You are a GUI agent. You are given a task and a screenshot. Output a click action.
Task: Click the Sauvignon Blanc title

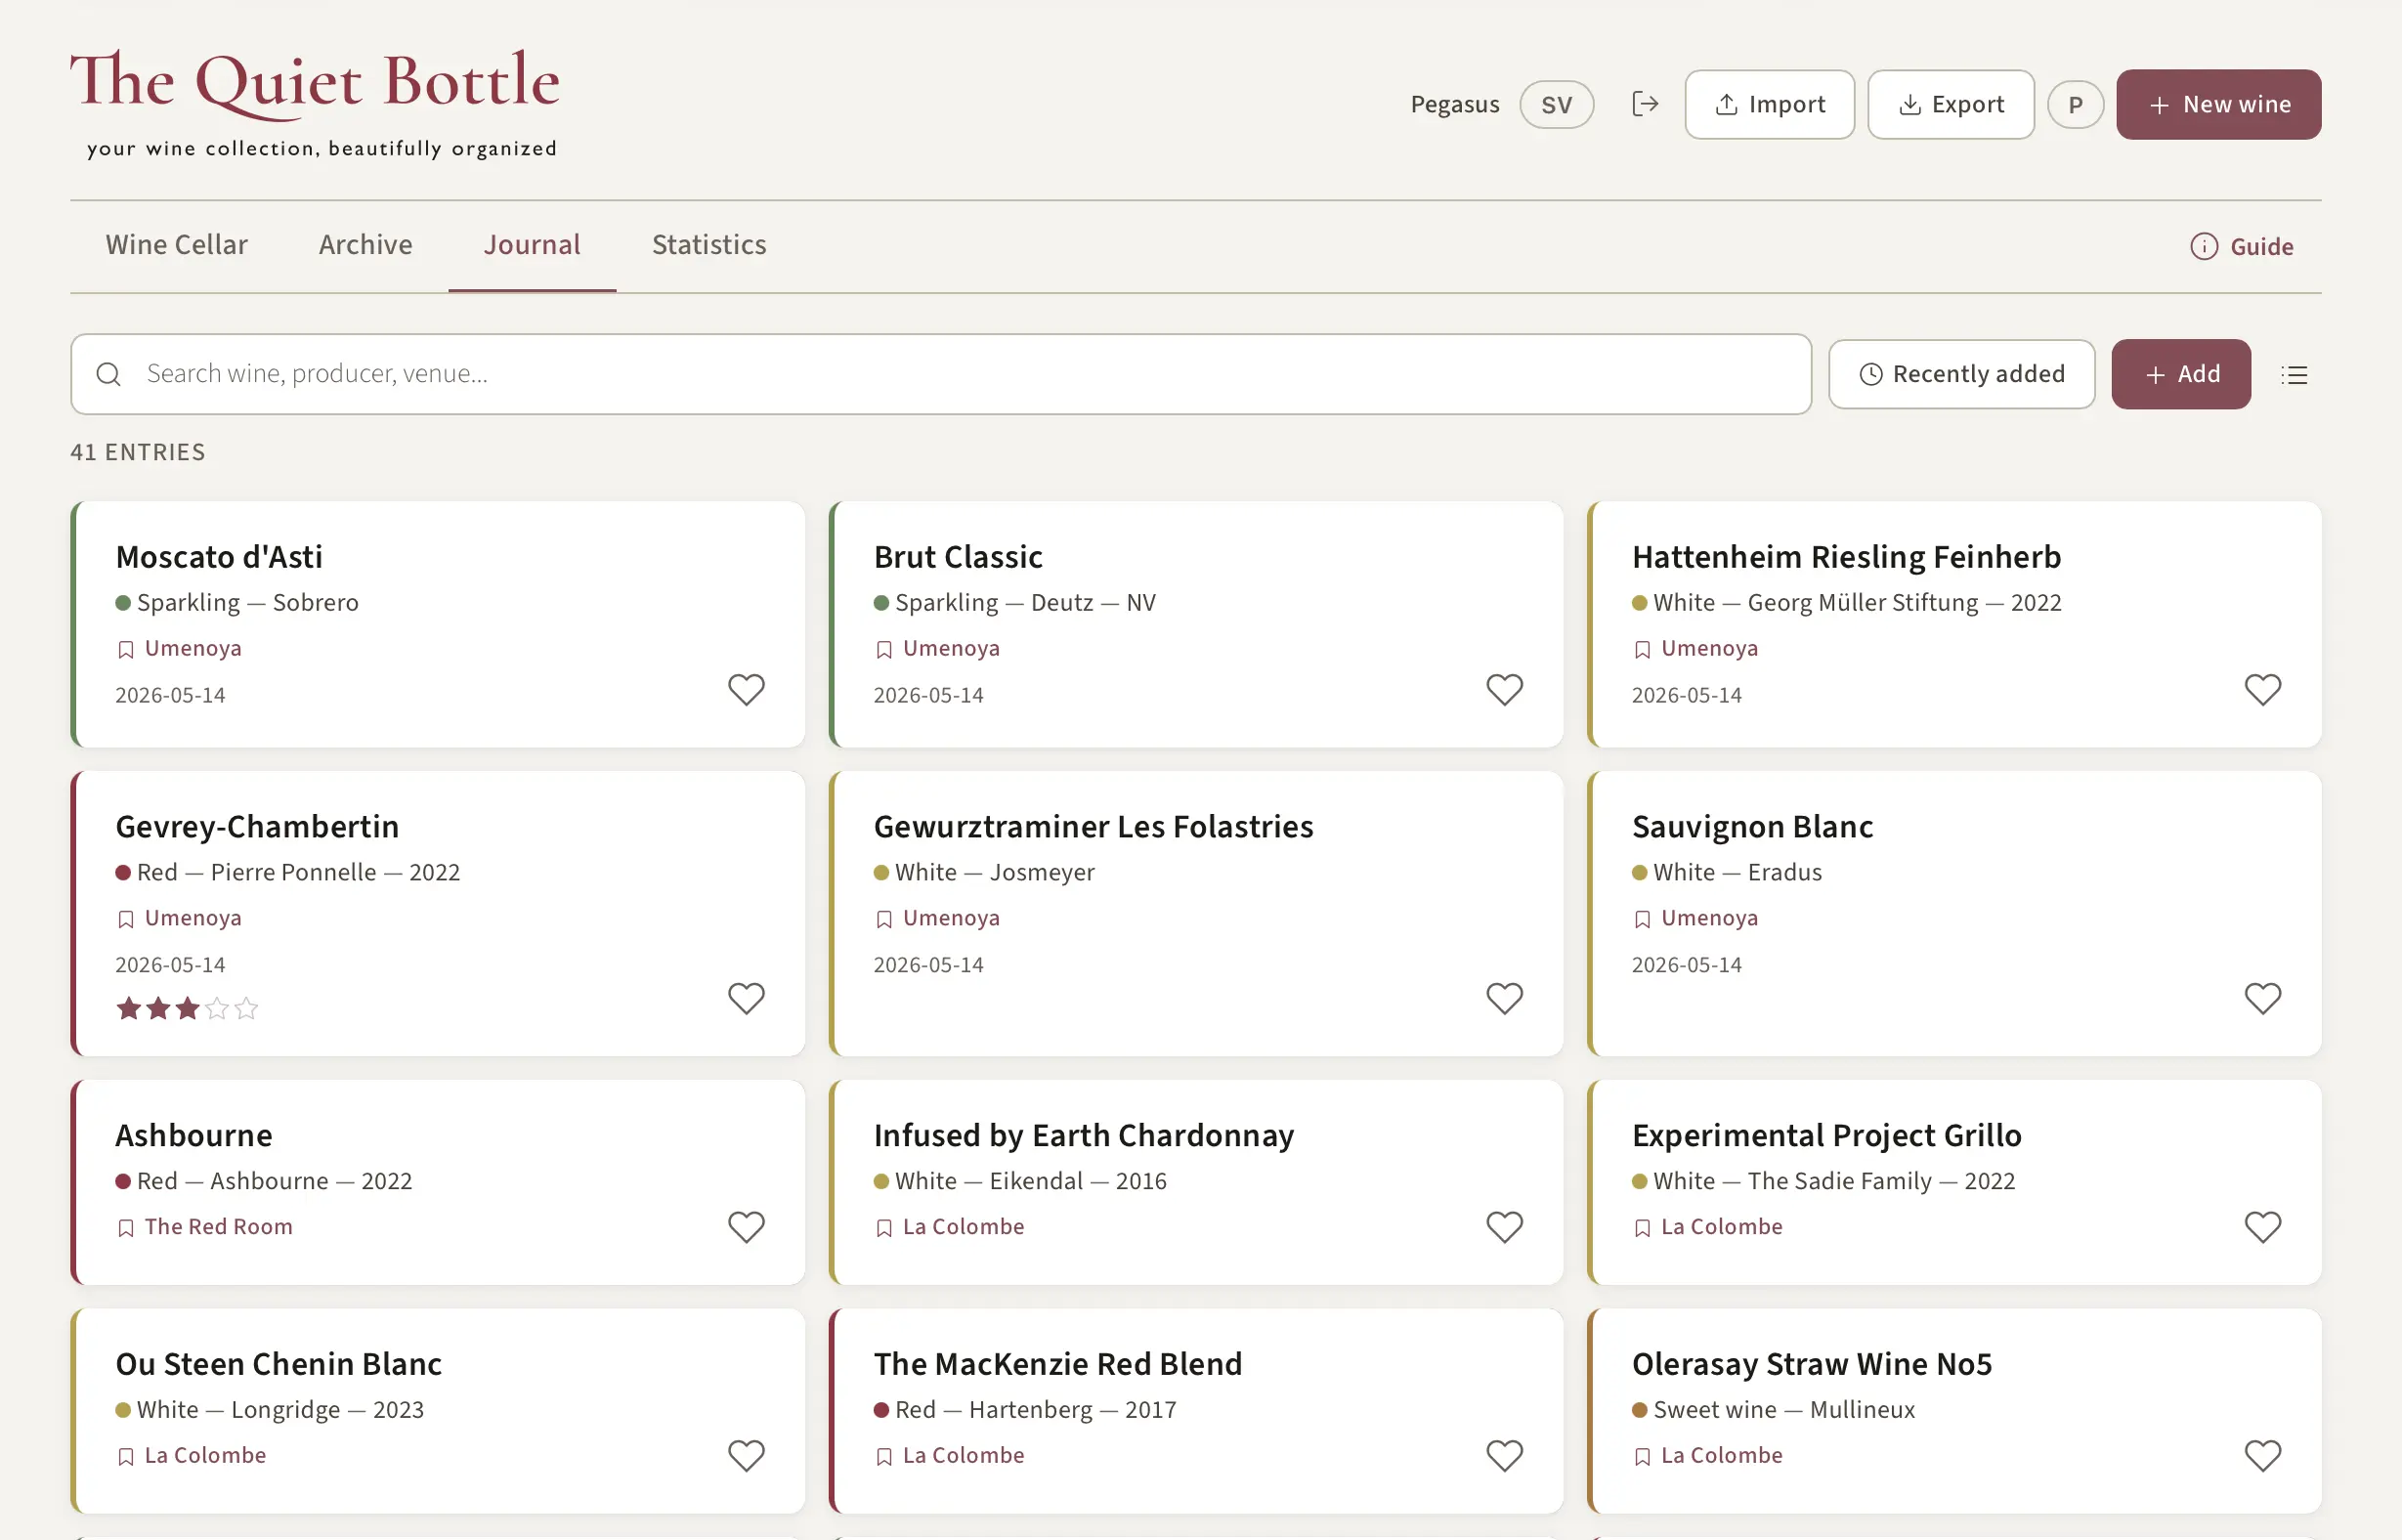(x=1752, y=826)
